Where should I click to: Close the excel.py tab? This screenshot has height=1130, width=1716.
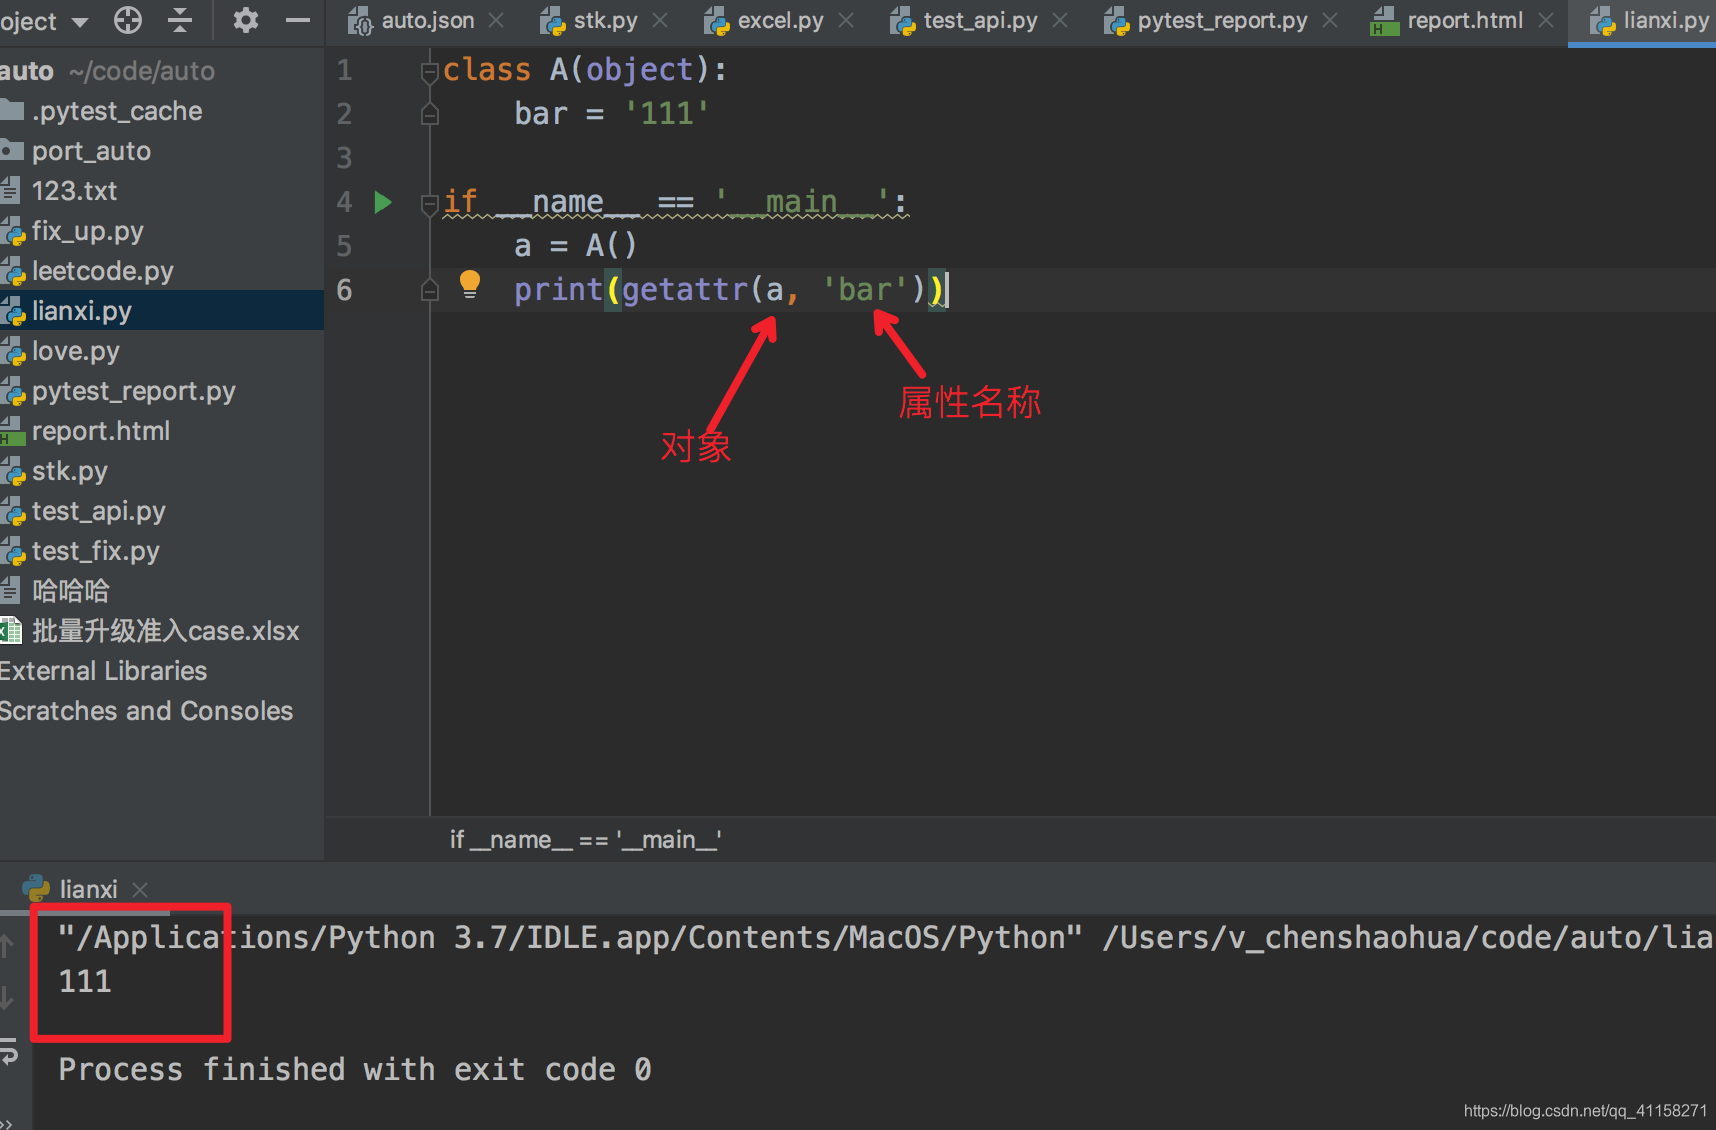pyautogui.click(x=846, y=20)
